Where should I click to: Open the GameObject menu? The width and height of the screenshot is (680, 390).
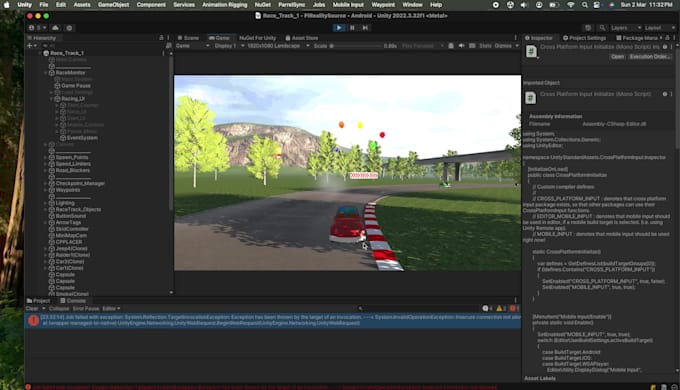113,5
